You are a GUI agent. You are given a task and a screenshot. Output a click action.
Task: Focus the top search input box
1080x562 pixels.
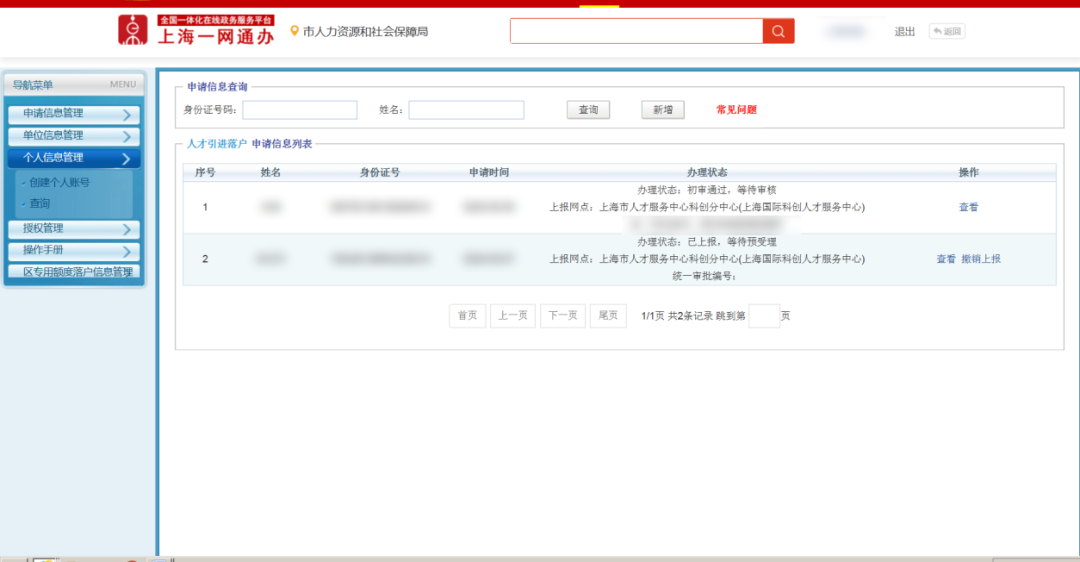pos(636,31)
